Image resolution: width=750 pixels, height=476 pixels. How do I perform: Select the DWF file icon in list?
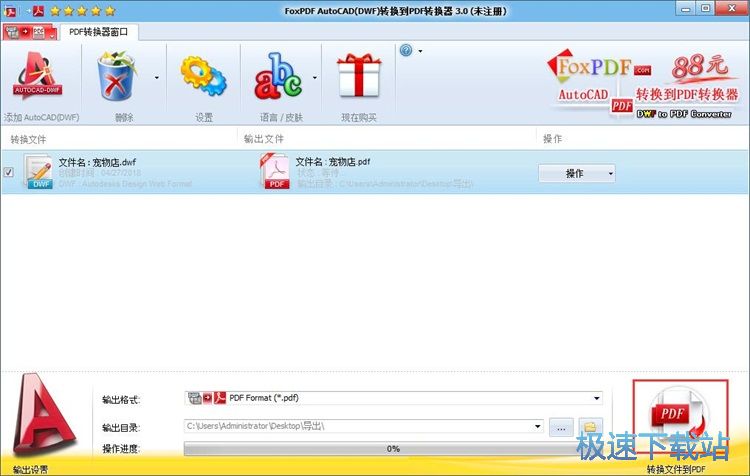38,171
